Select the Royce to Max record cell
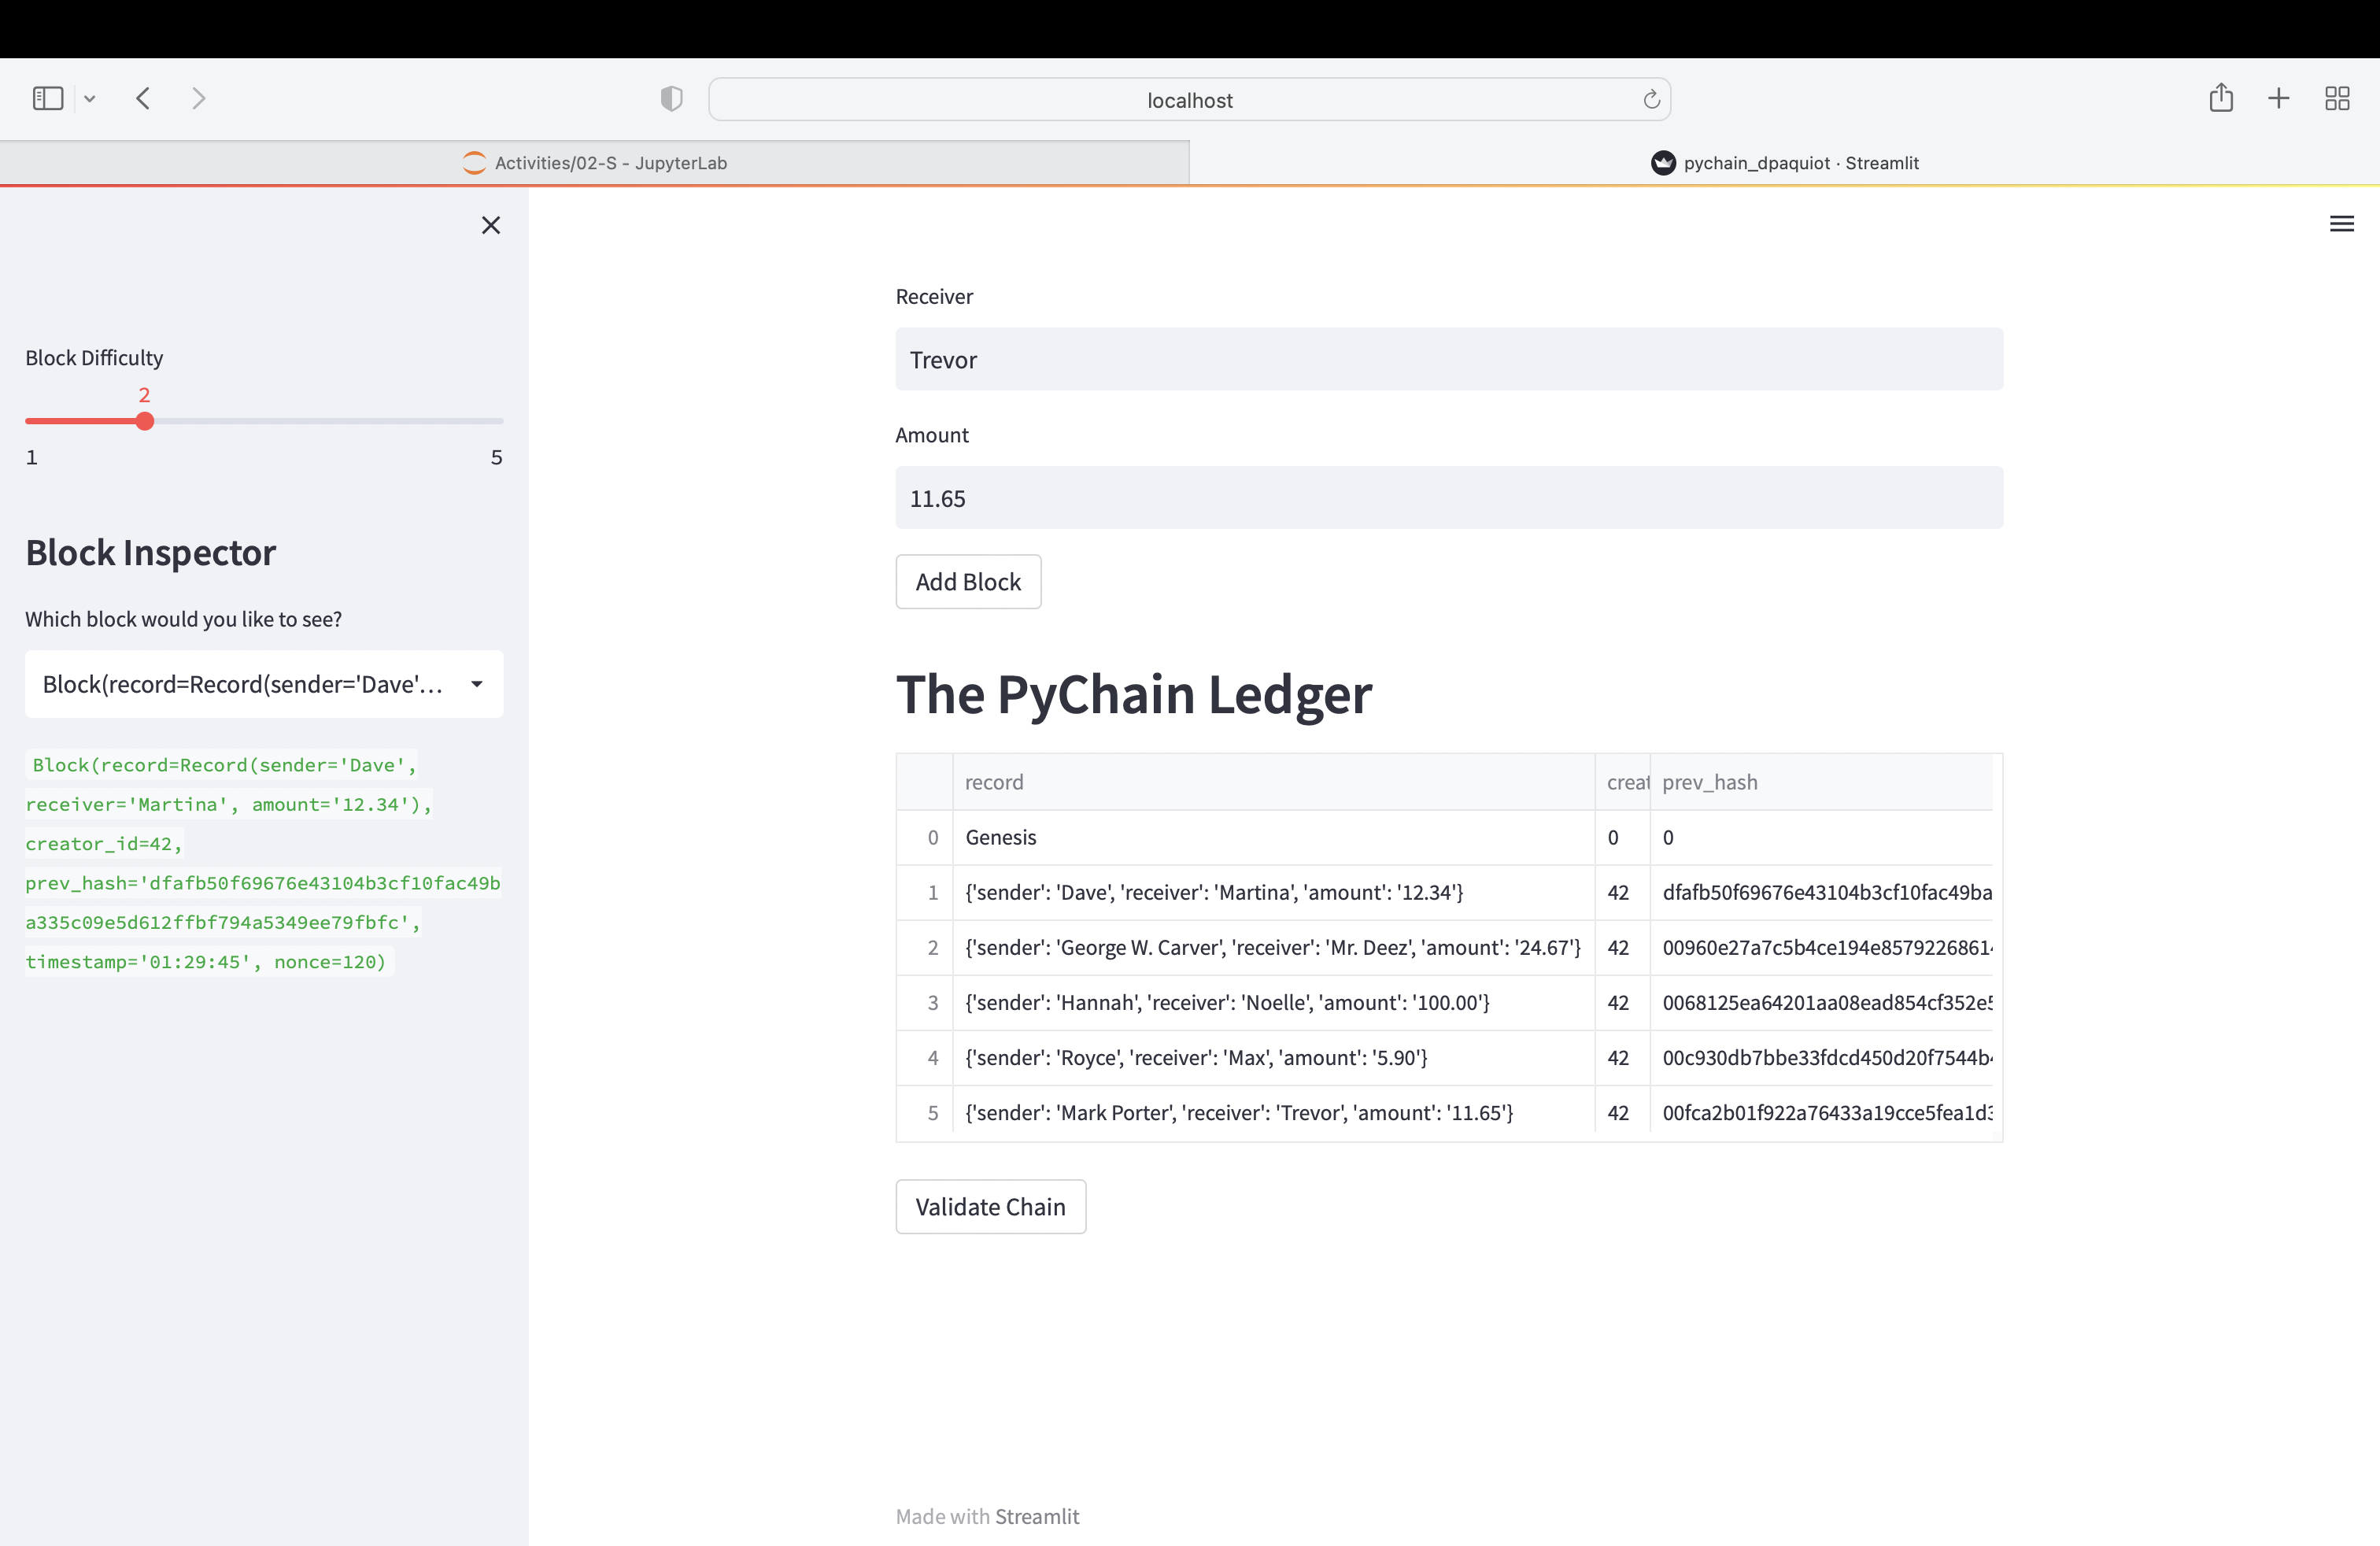This screenshot has height=1546, width=2380. tap(1274, 1057)
